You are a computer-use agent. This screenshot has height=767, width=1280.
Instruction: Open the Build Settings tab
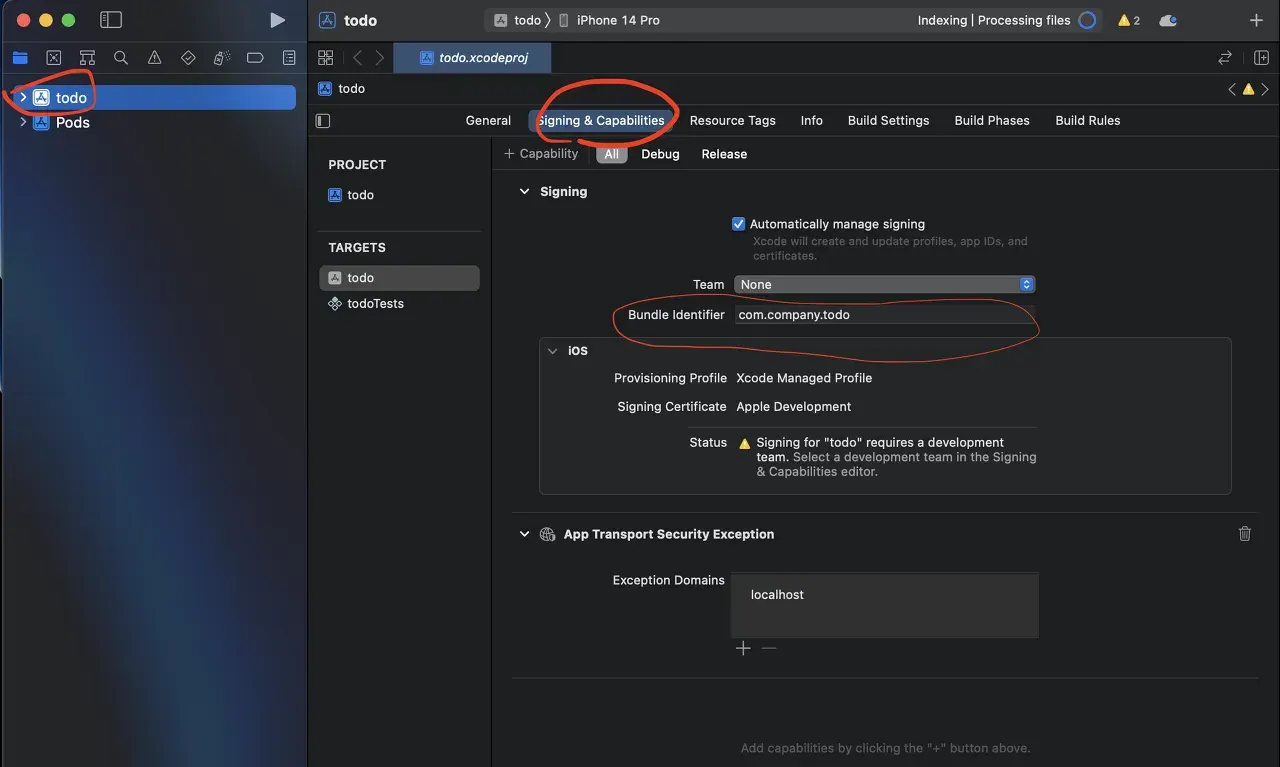point(888,121)
